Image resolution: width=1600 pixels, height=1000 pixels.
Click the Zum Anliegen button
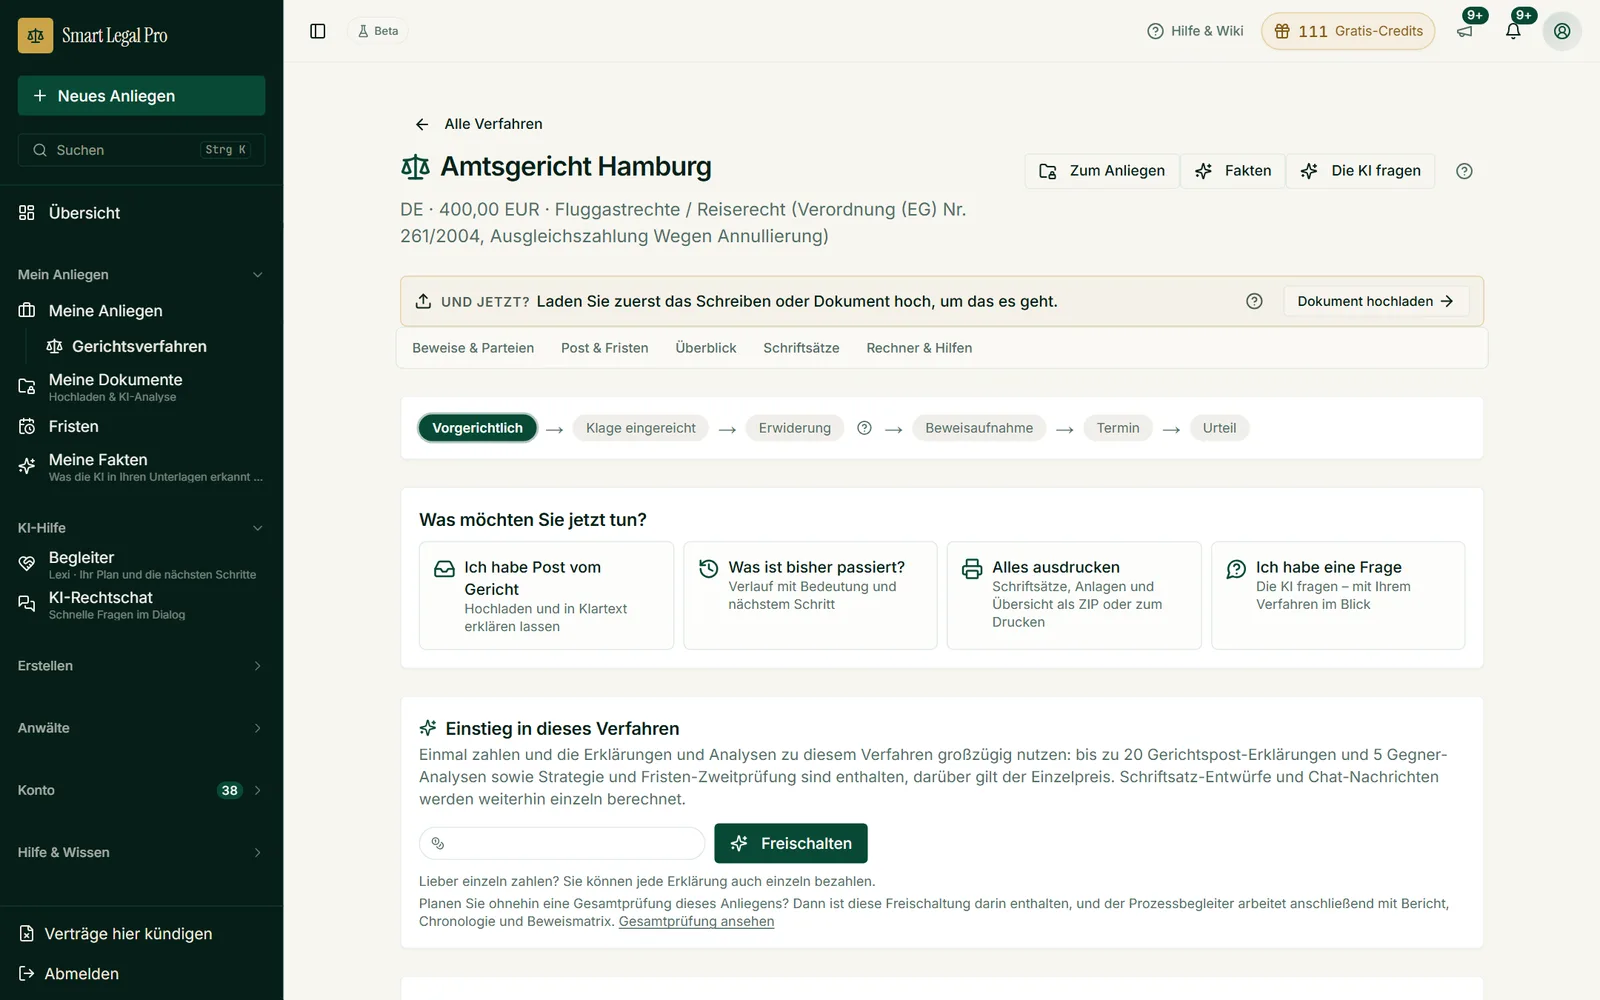coord(1102,171)
